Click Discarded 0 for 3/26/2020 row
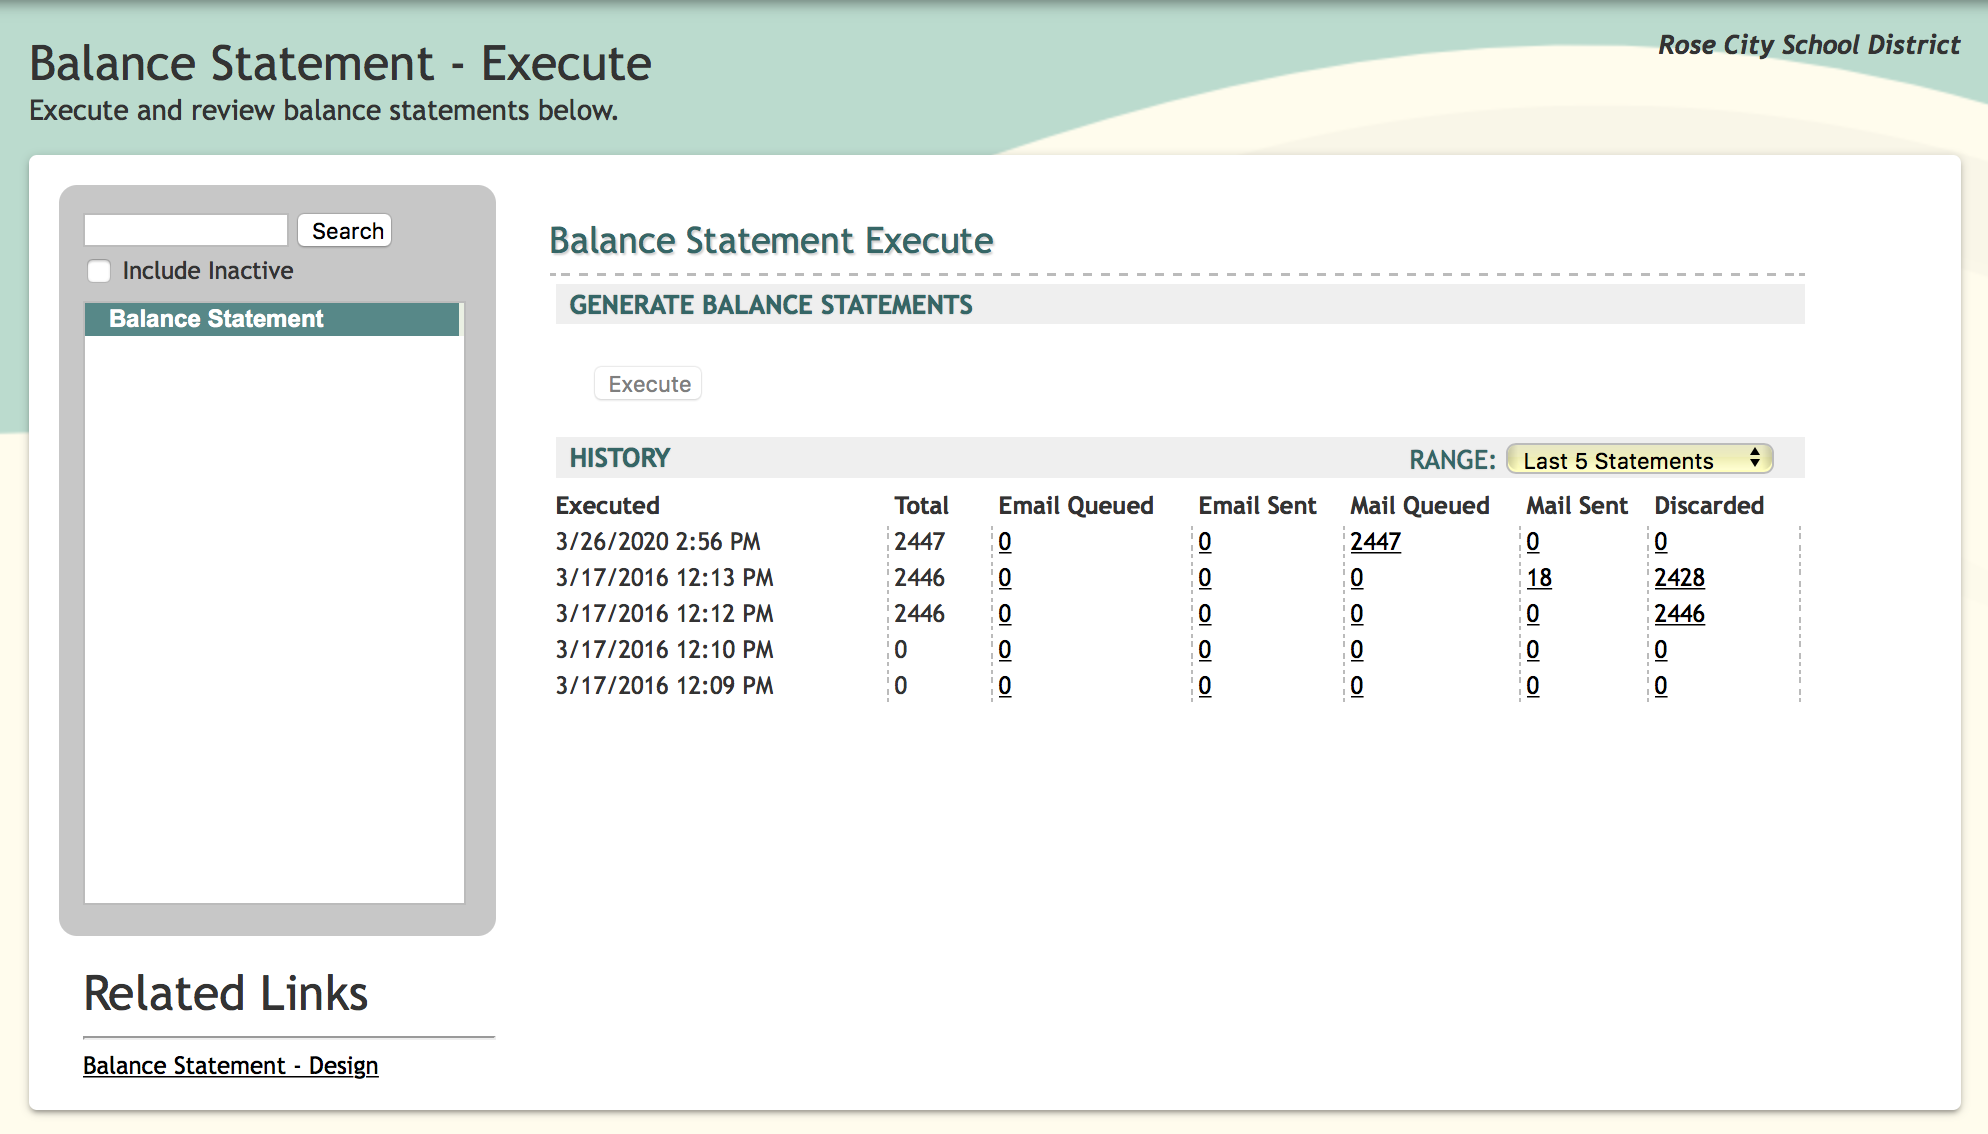The width and height of the screenshot is (1988, 1134). pyautogui.click(x=1661, y=542)
